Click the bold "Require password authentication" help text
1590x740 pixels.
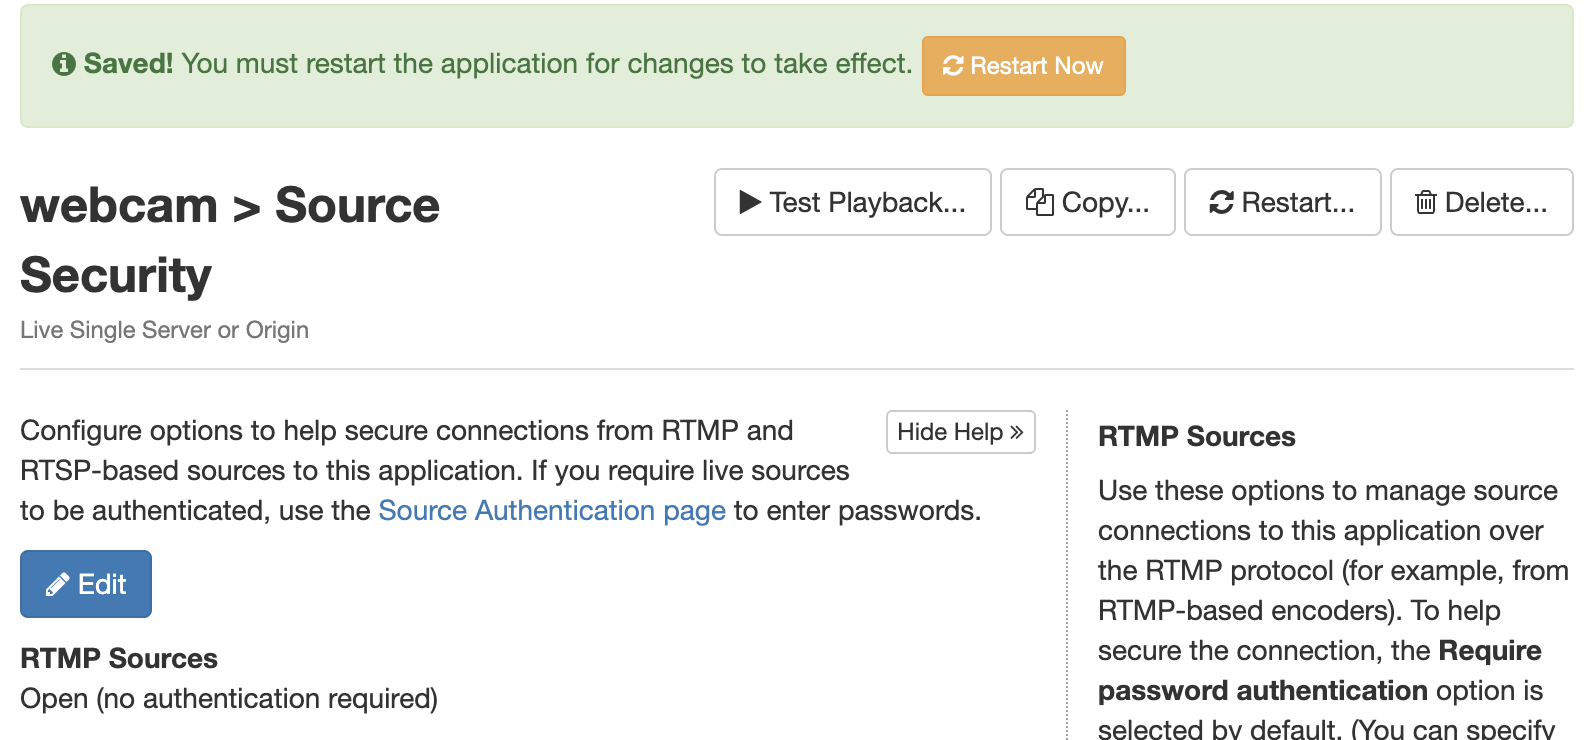click(1320, 671)
